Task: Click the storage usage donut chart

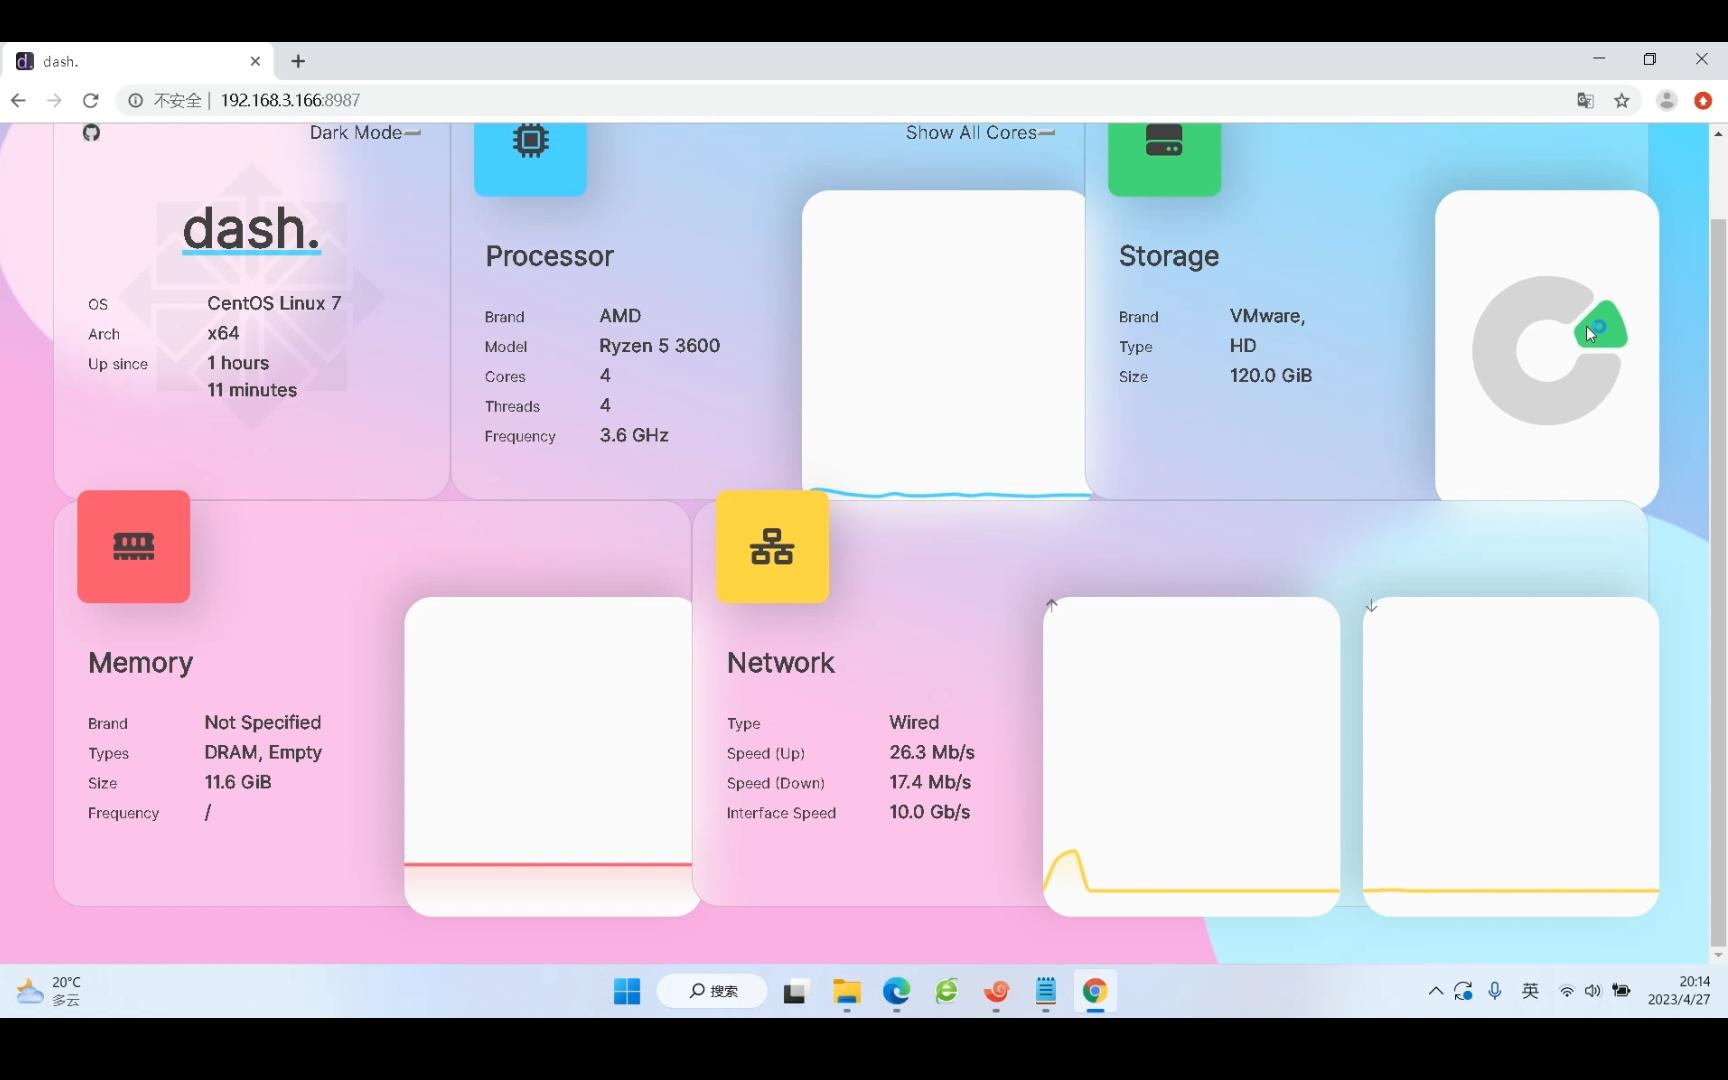Action: [x=1547, y=350]
